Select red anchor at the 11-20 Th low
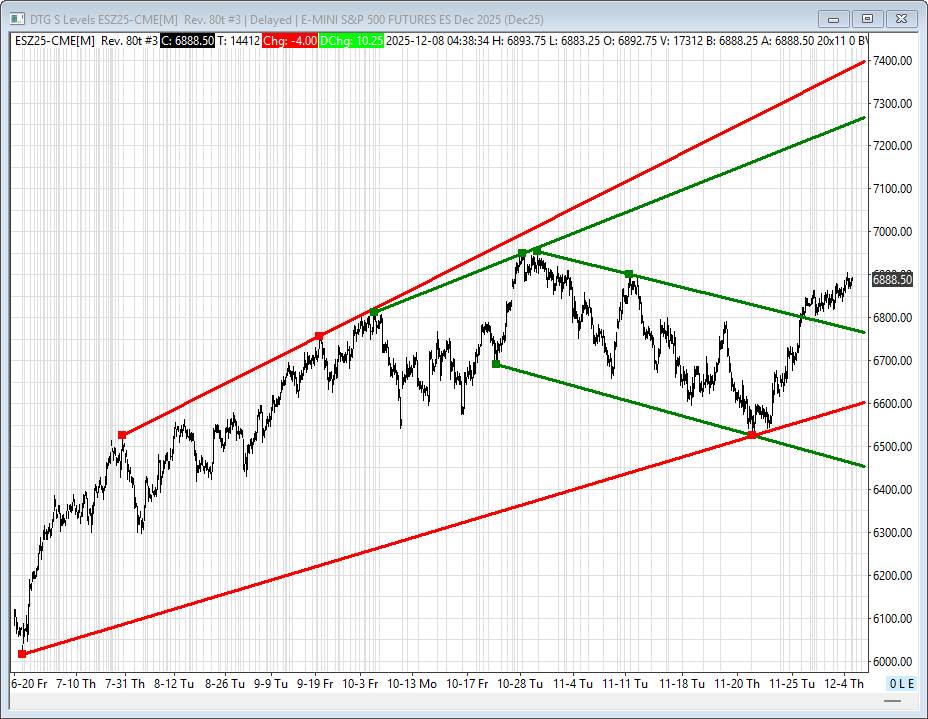Image resolution: width=928 pixels, height=719 pixels. pos(751,435)
